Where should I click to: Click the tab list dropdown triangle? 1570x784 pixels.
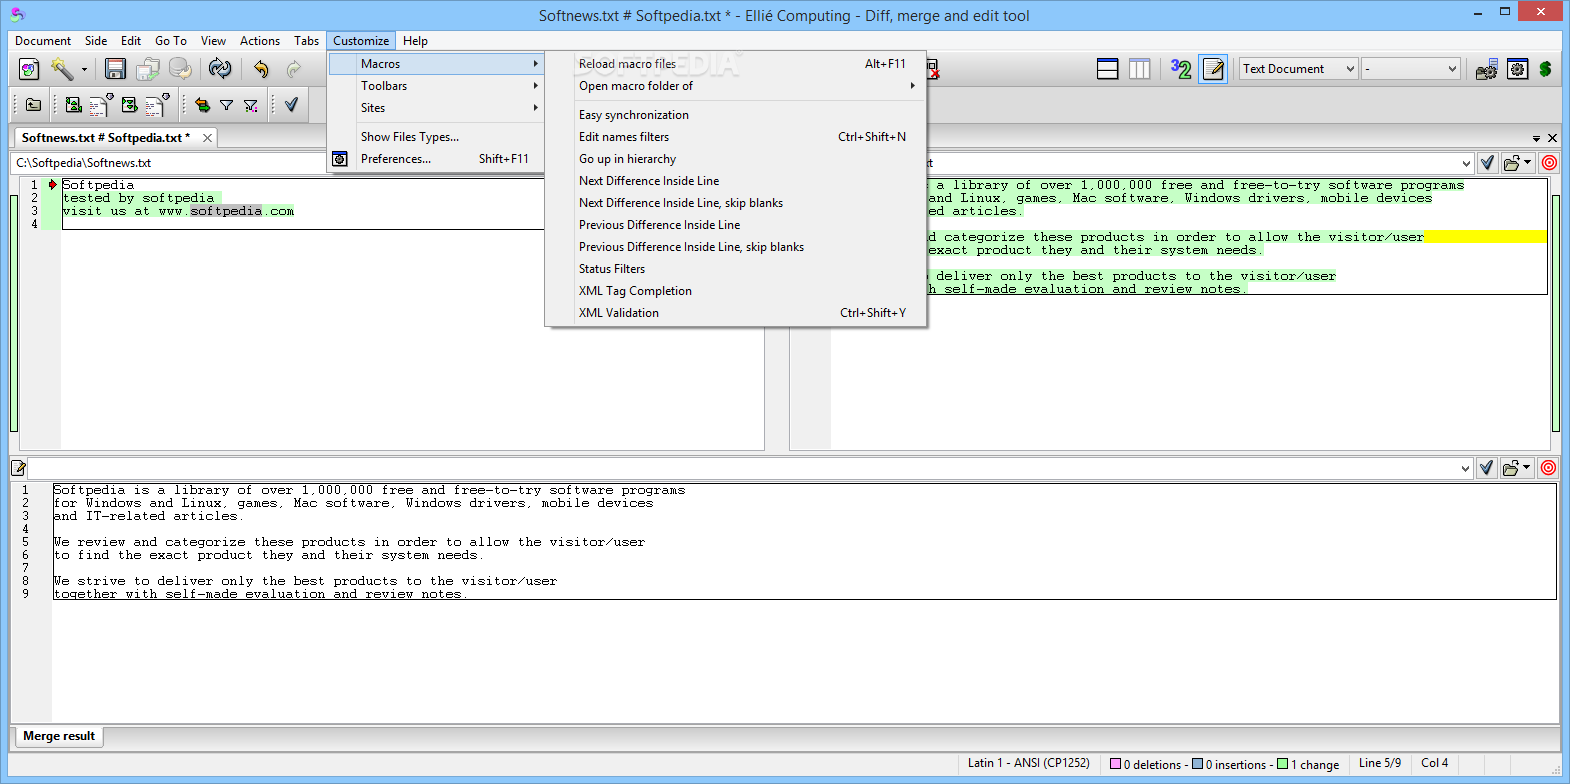click(1536, 139)
